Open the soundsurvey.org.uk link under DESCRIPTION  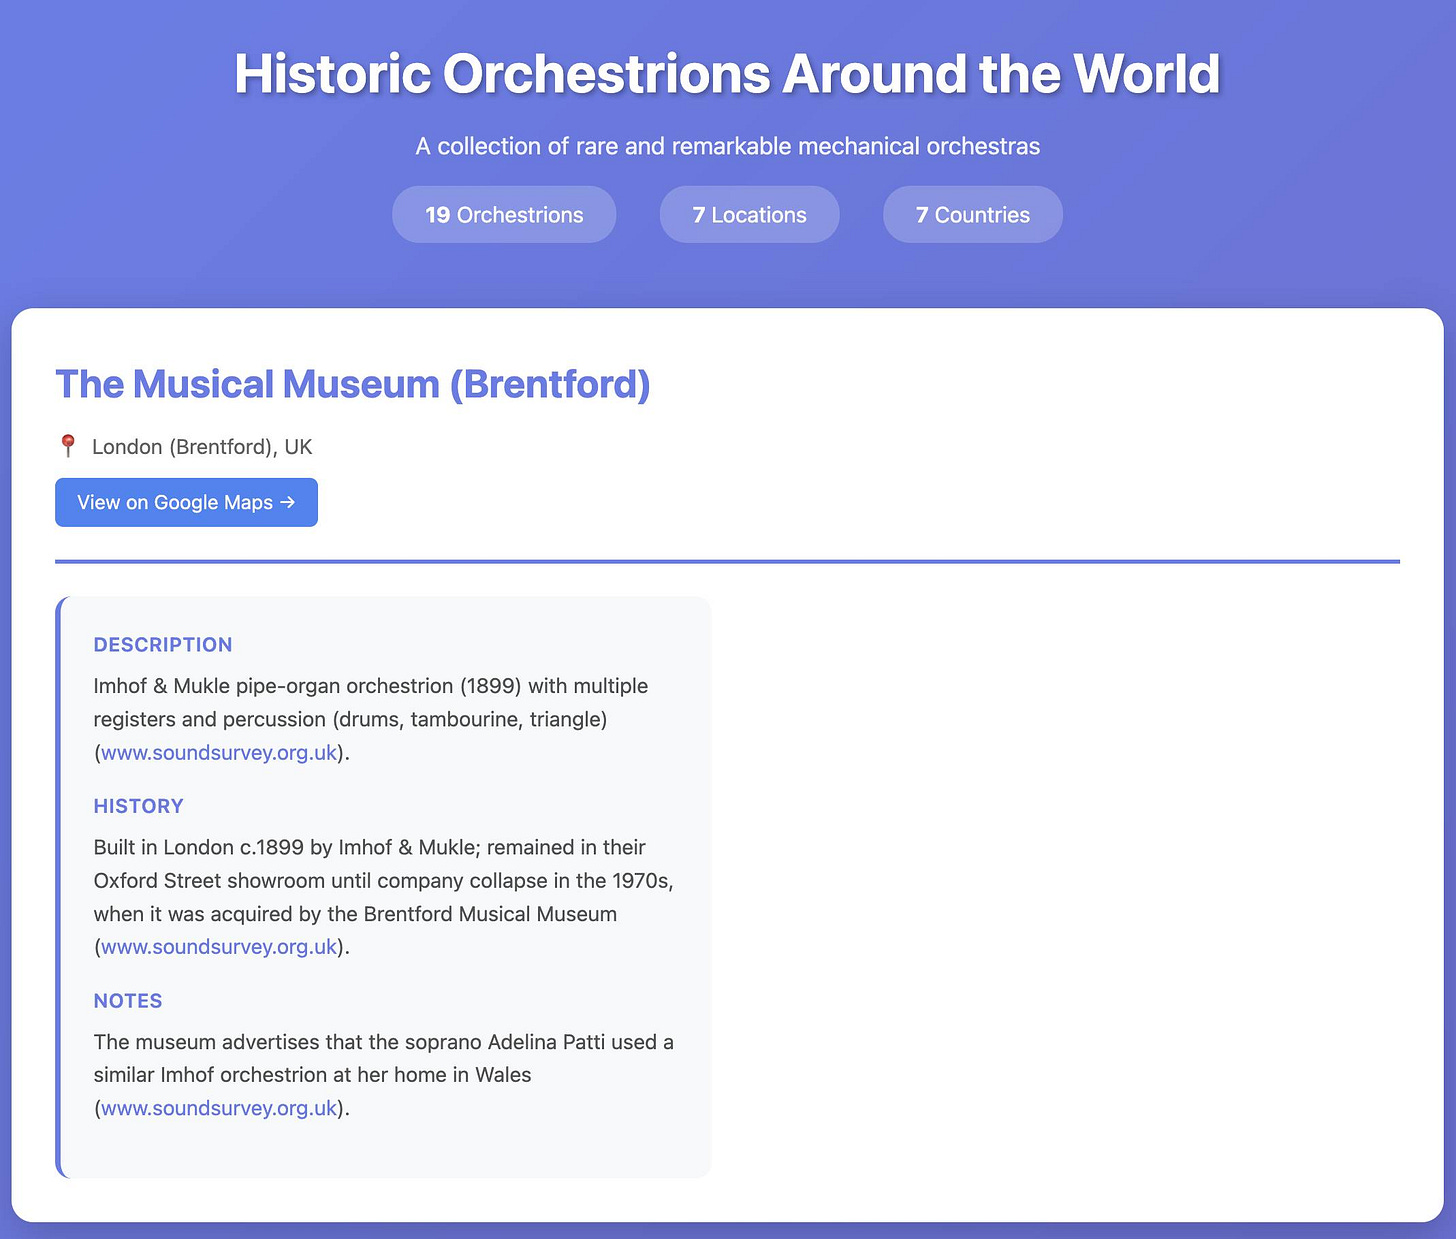click(x=218, y=752)
